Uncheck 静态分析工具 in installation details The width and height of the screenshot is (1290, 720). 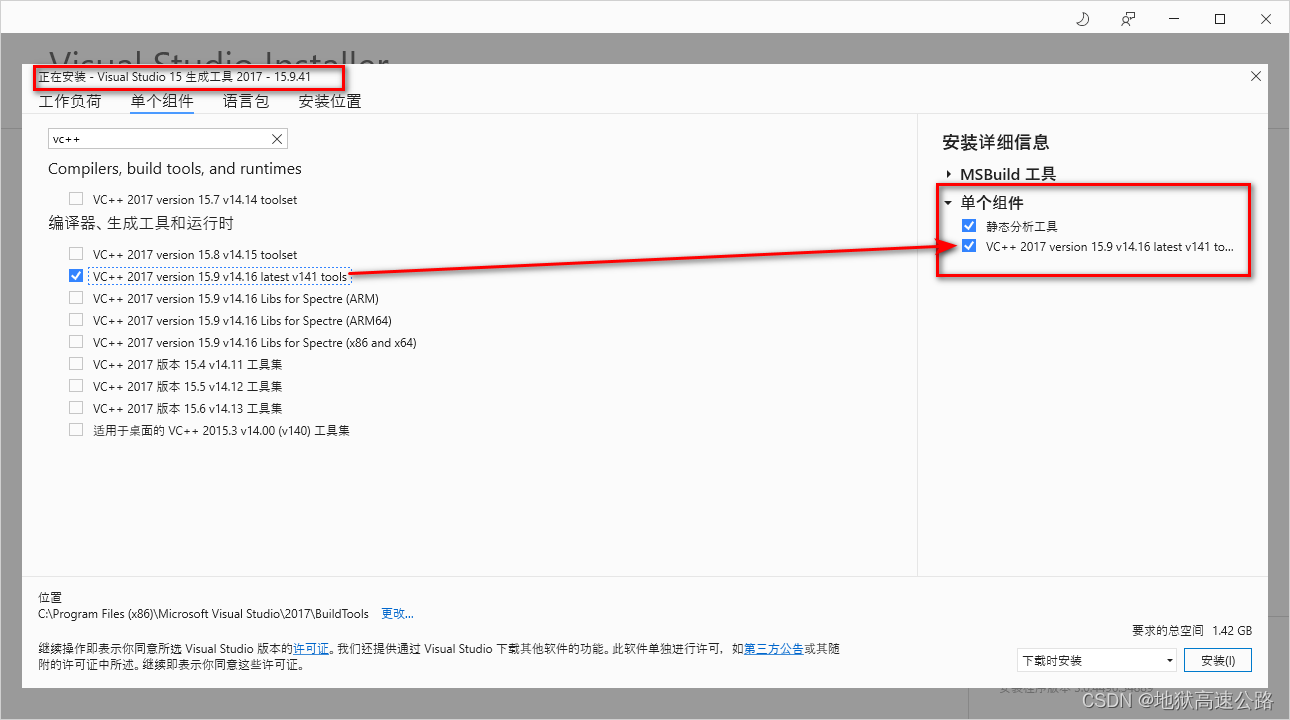coord(969,226)
